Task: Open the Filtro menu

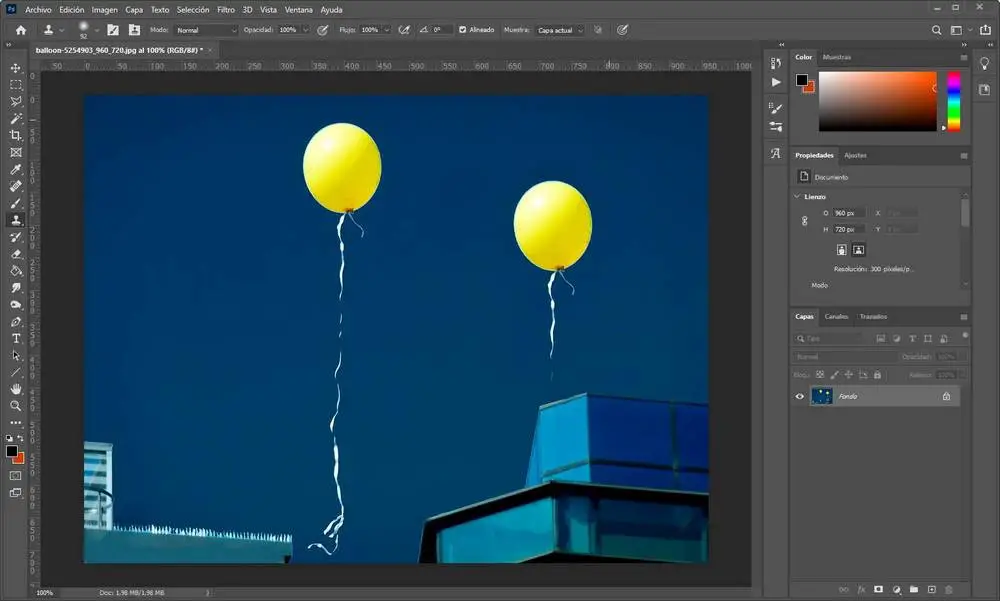Action: coord(225,9)
